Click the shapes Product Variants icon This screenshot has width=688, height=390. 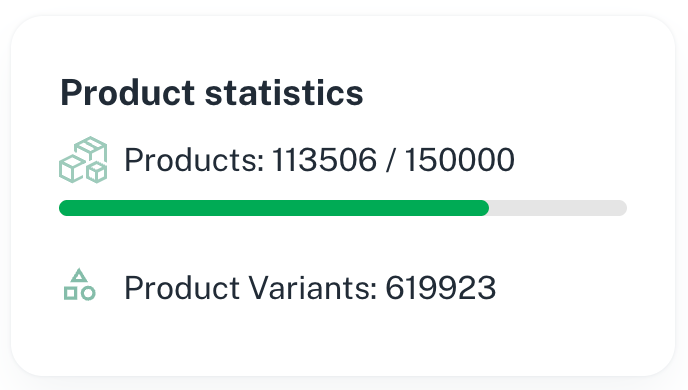coord(79,285)
